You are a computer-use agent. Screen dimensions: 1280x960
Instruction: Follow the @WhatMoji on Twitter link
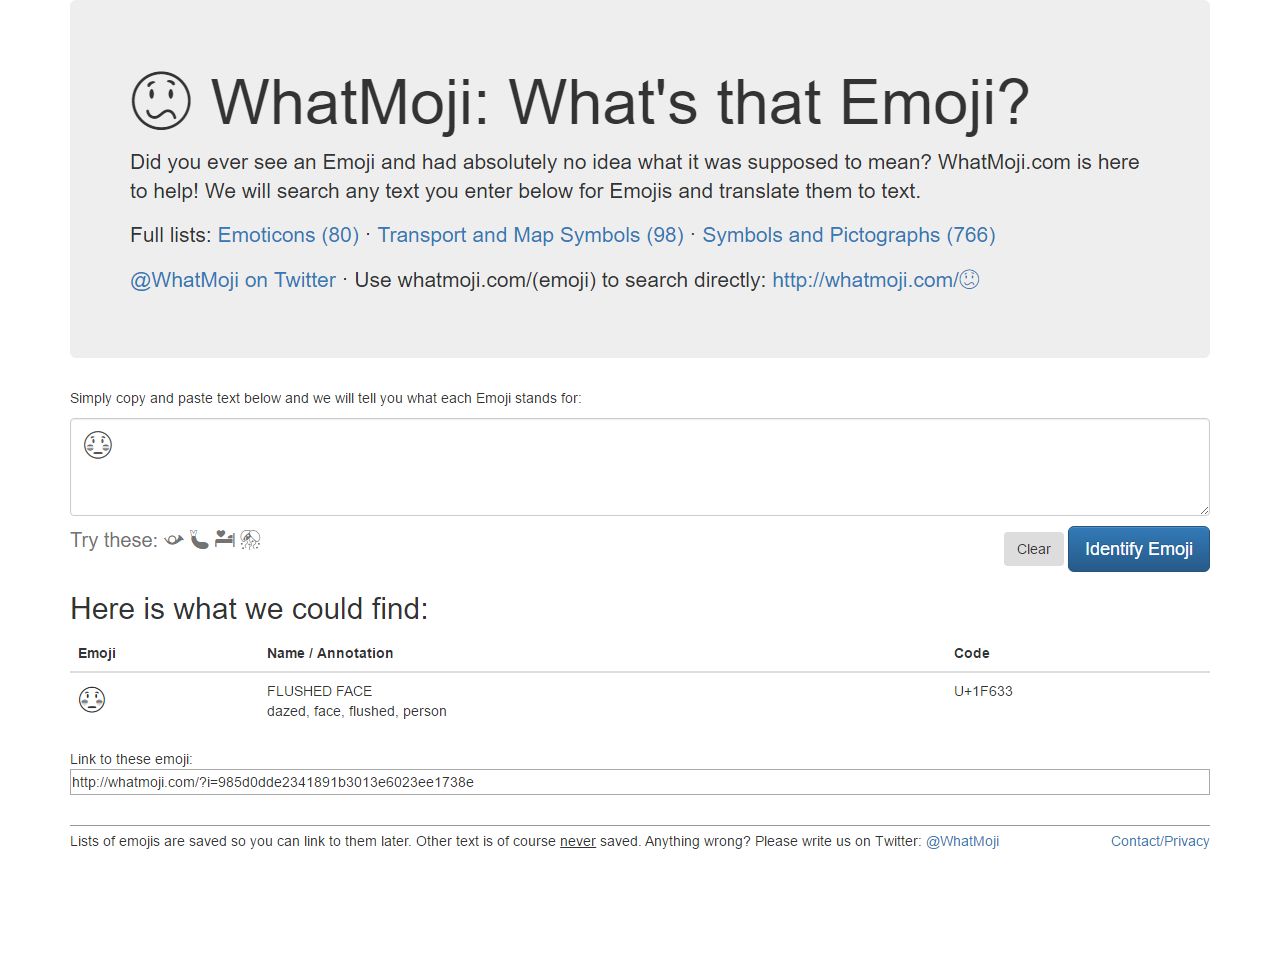232,280
